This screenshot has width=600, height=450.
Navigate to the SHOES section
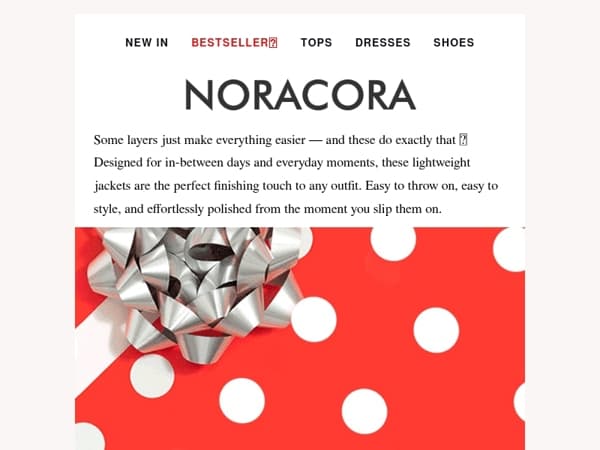pos(453,42)
